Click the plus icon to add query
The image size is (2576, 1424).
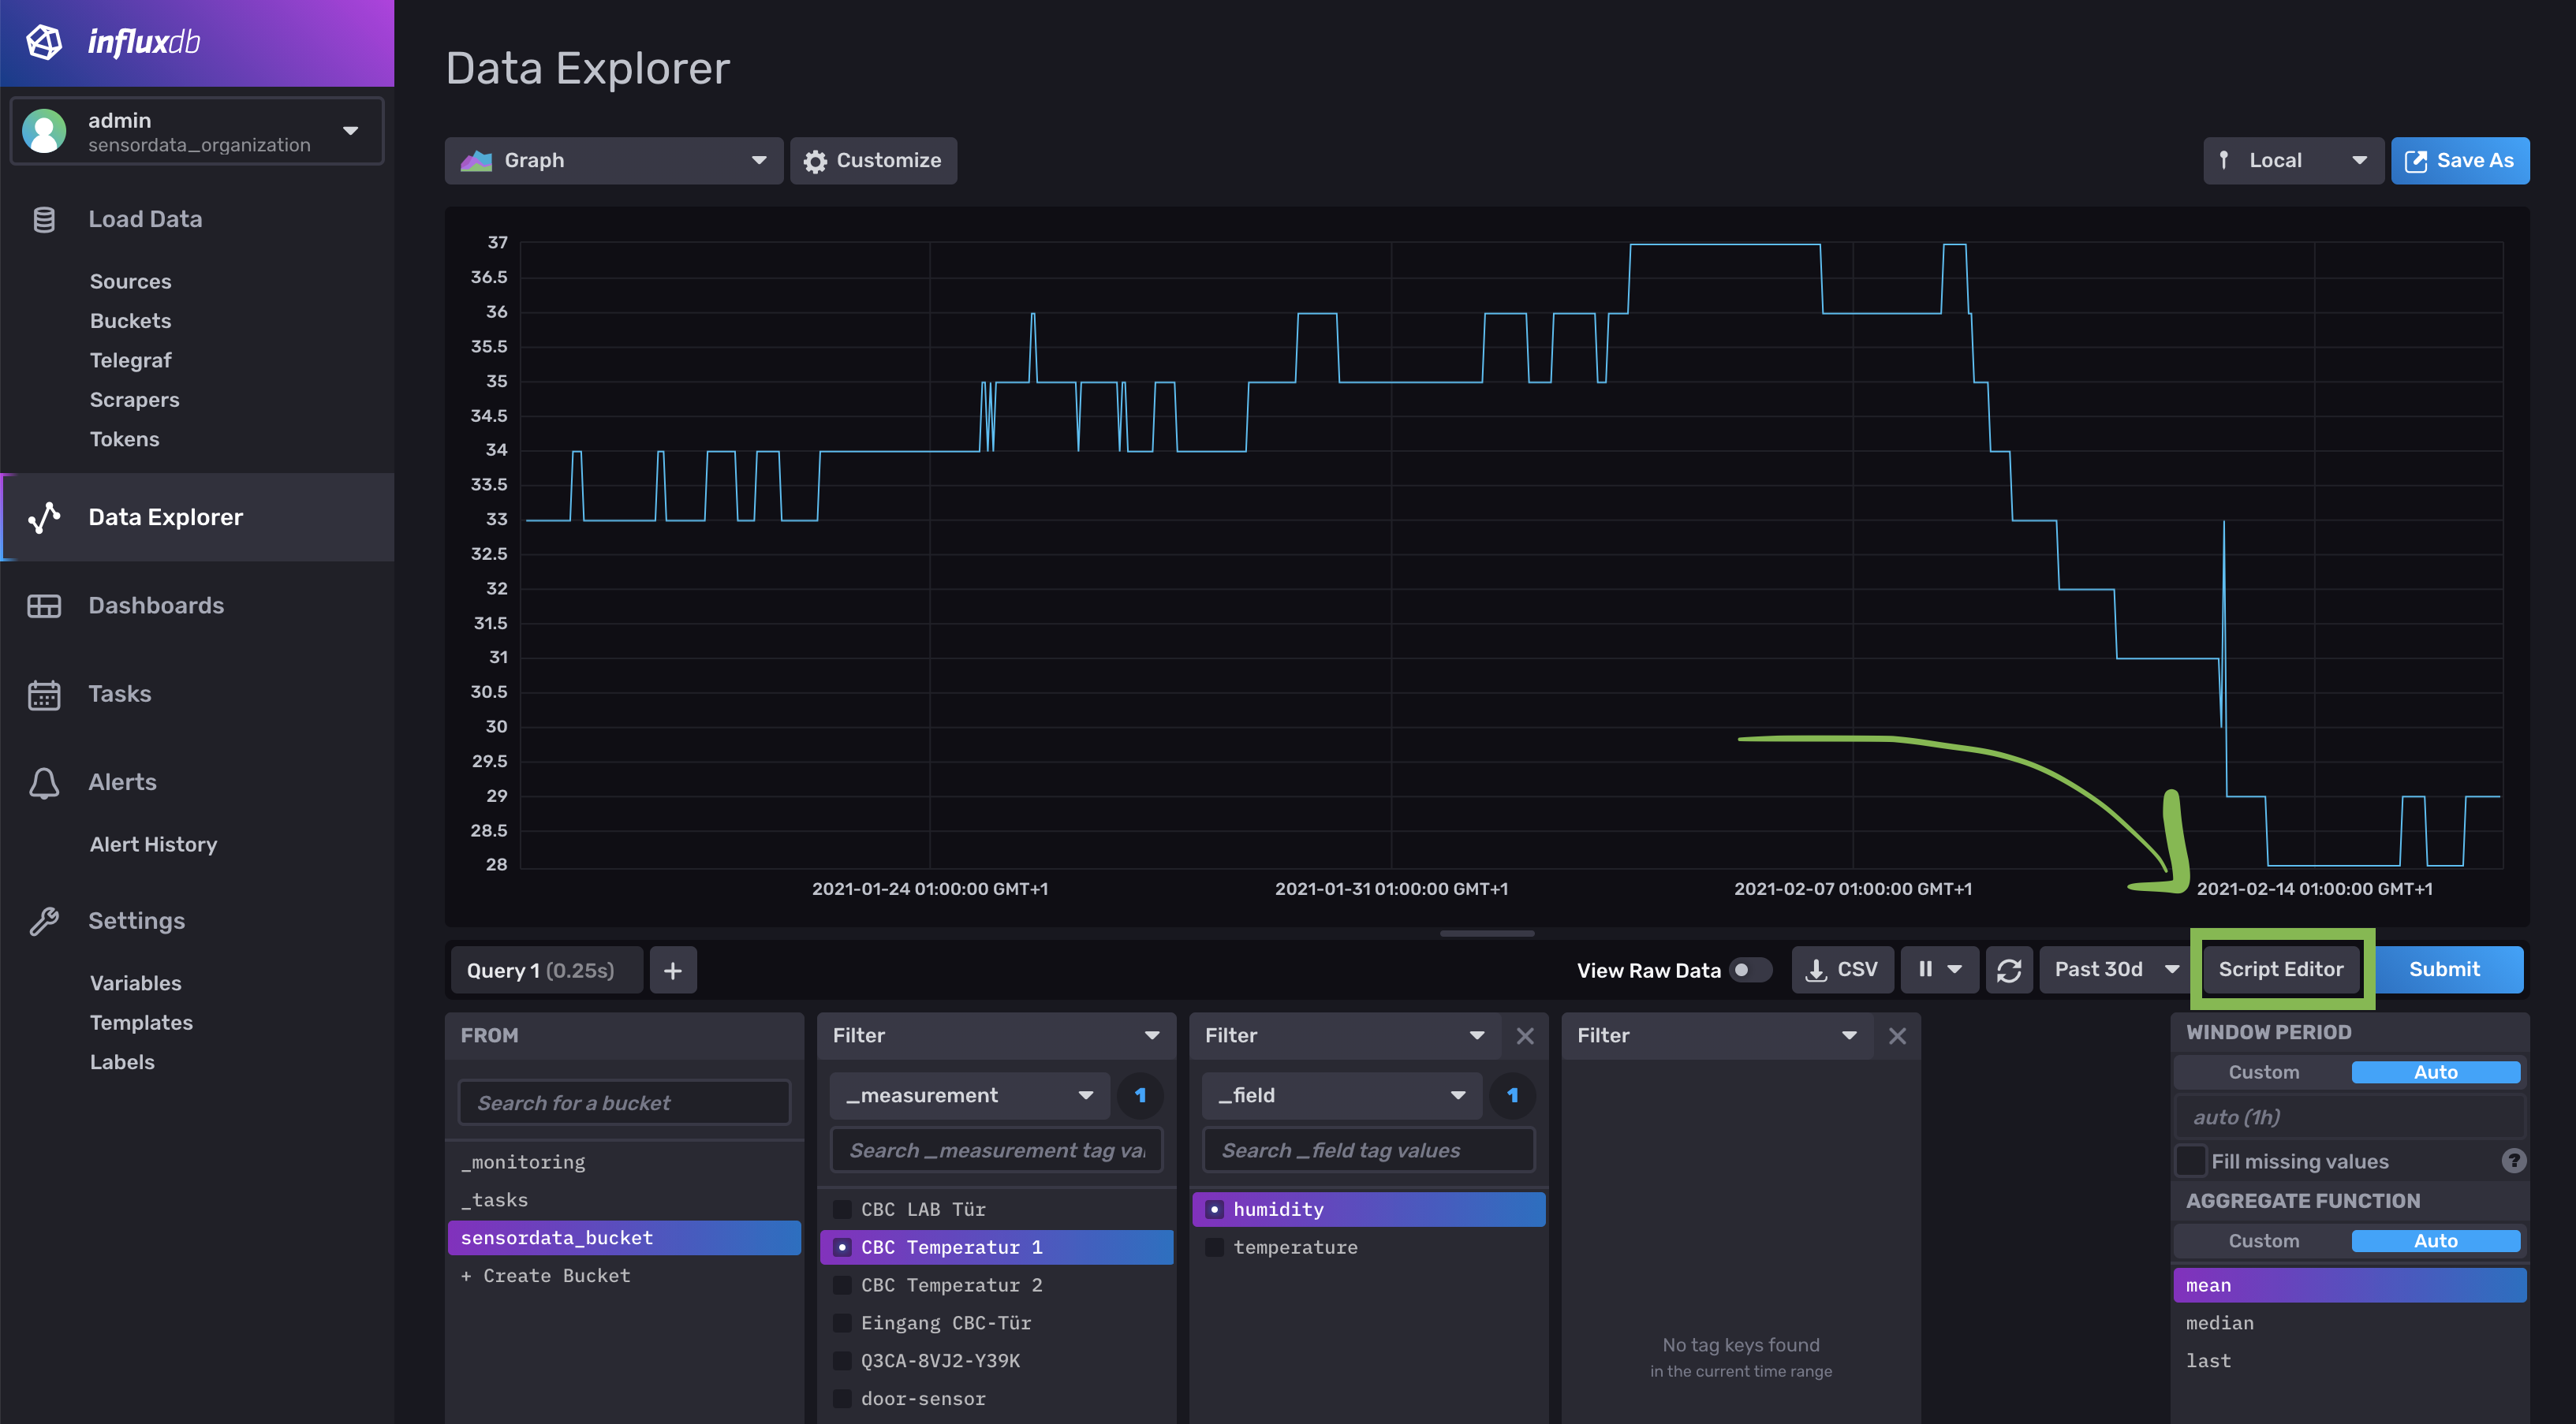[673, 970]
